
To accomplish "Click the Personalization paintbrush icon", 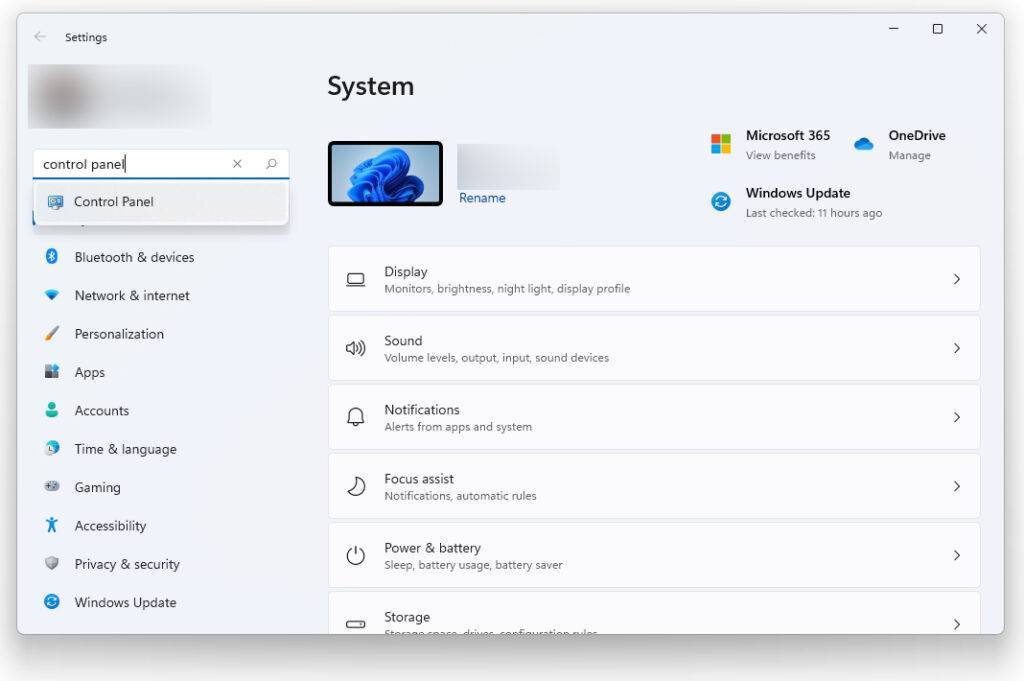I will tap(52, 333).
